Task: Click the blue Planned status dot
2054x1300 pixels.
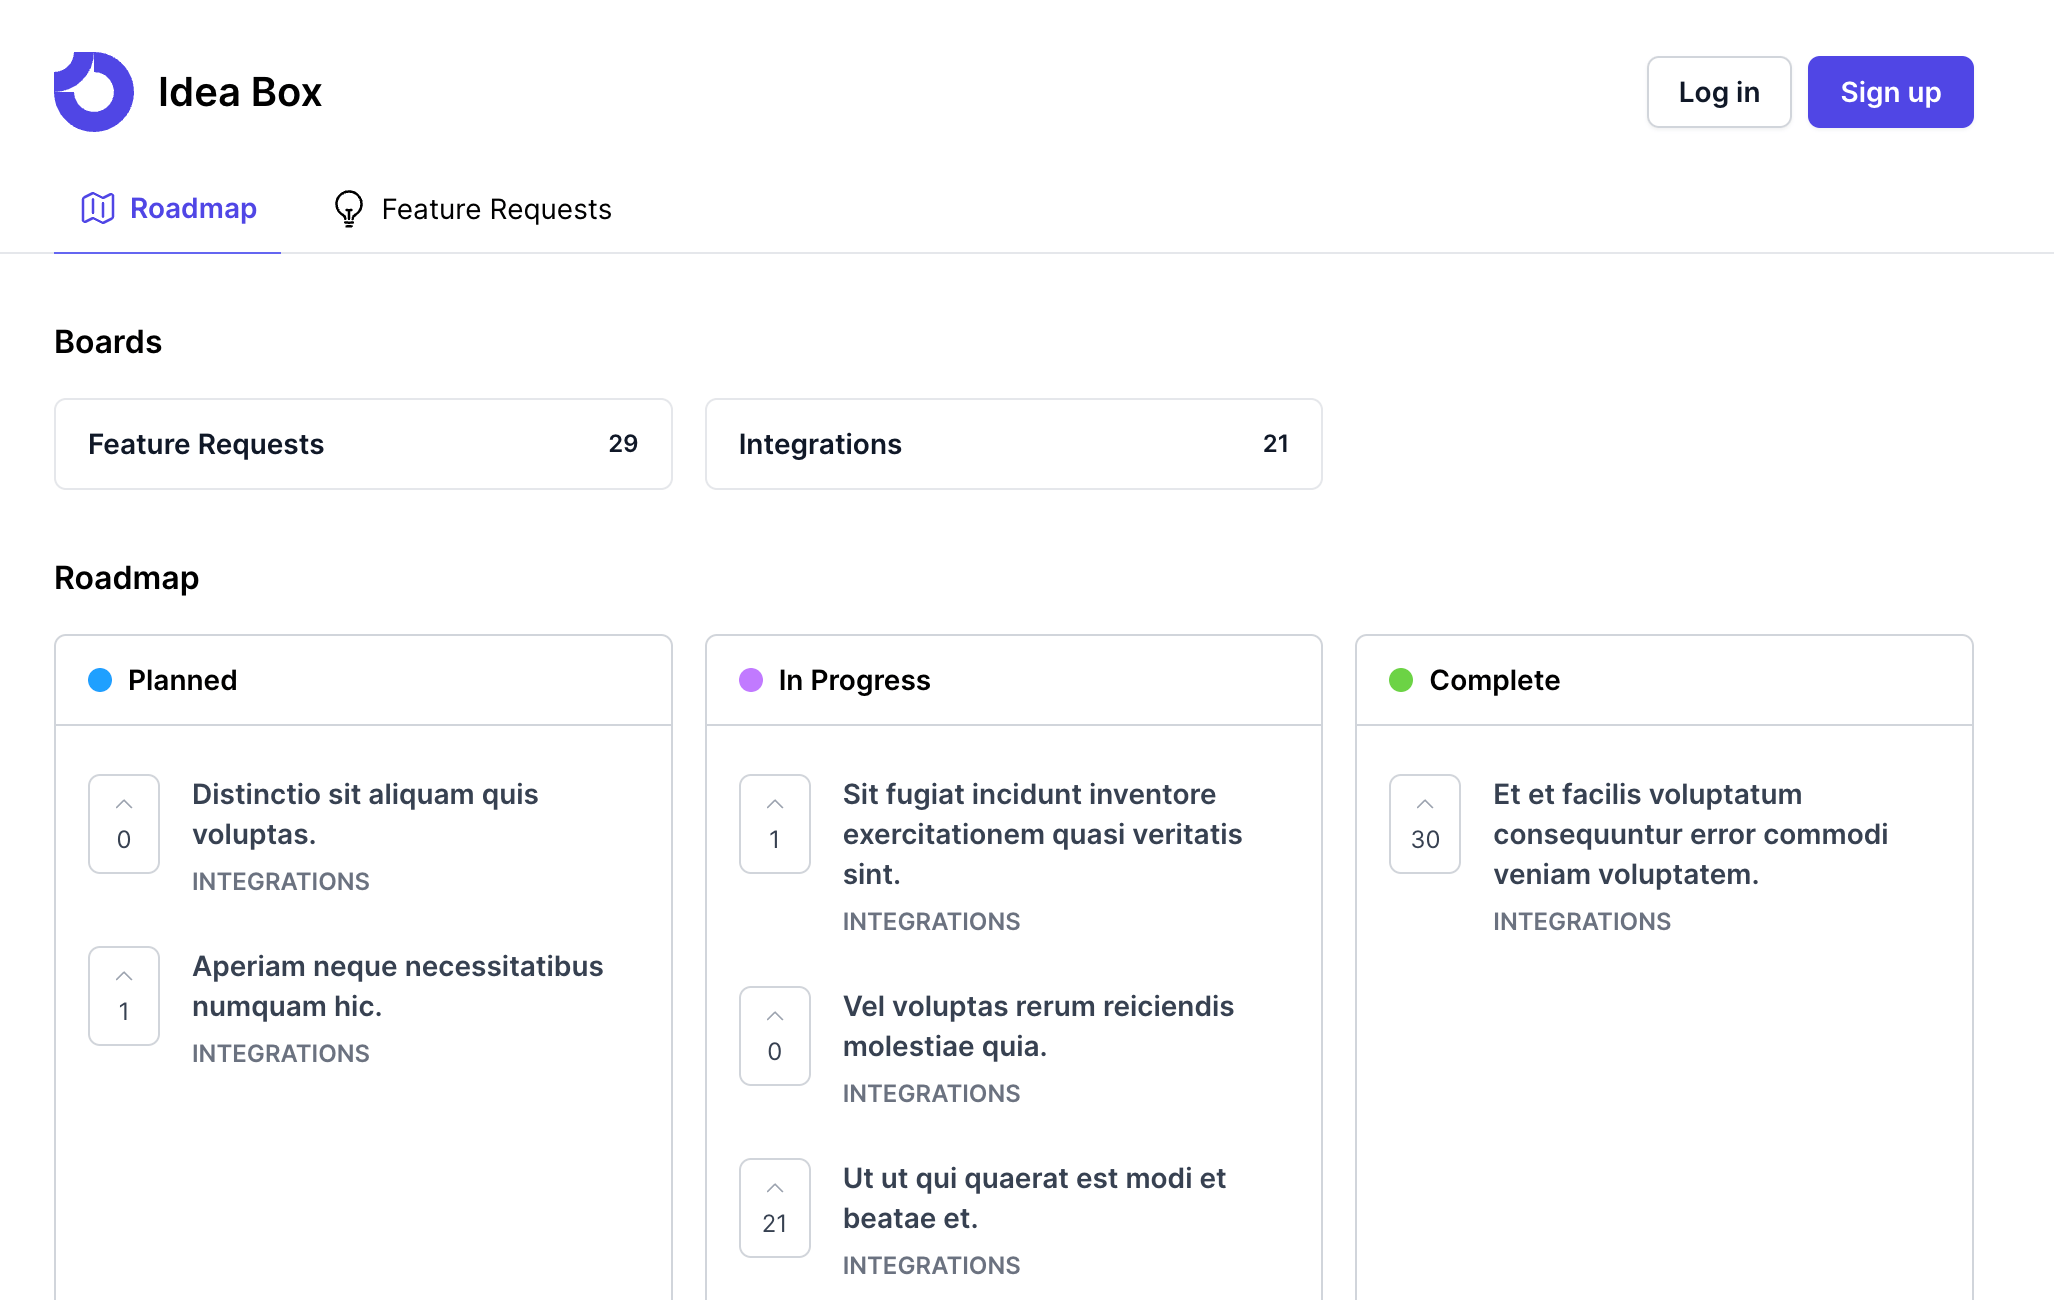Action: point(100,680)
